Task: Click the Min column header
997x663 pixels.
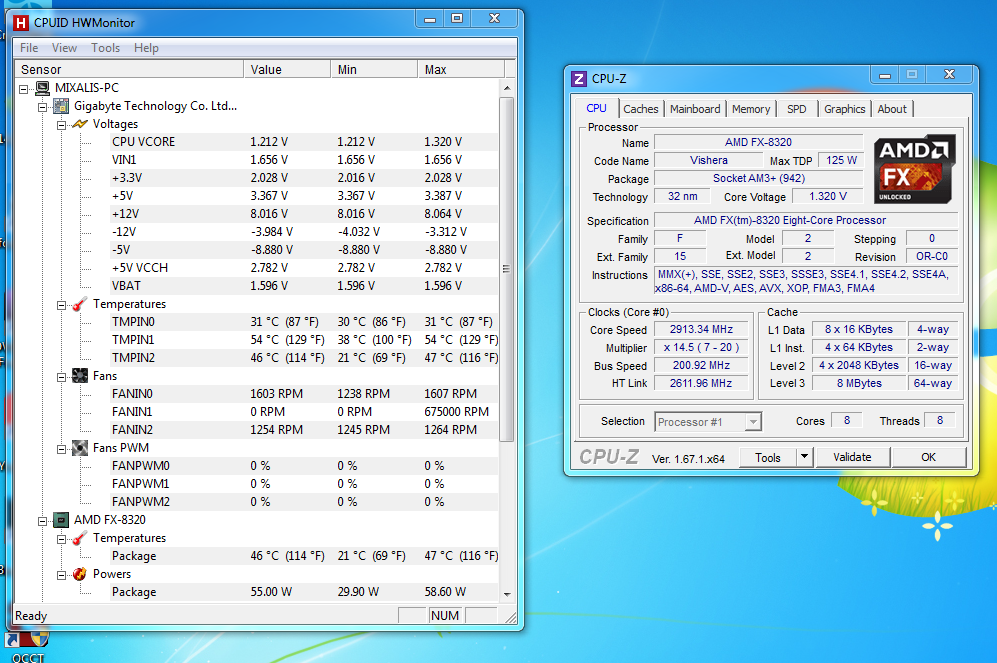Action: [x=375, y=69]
